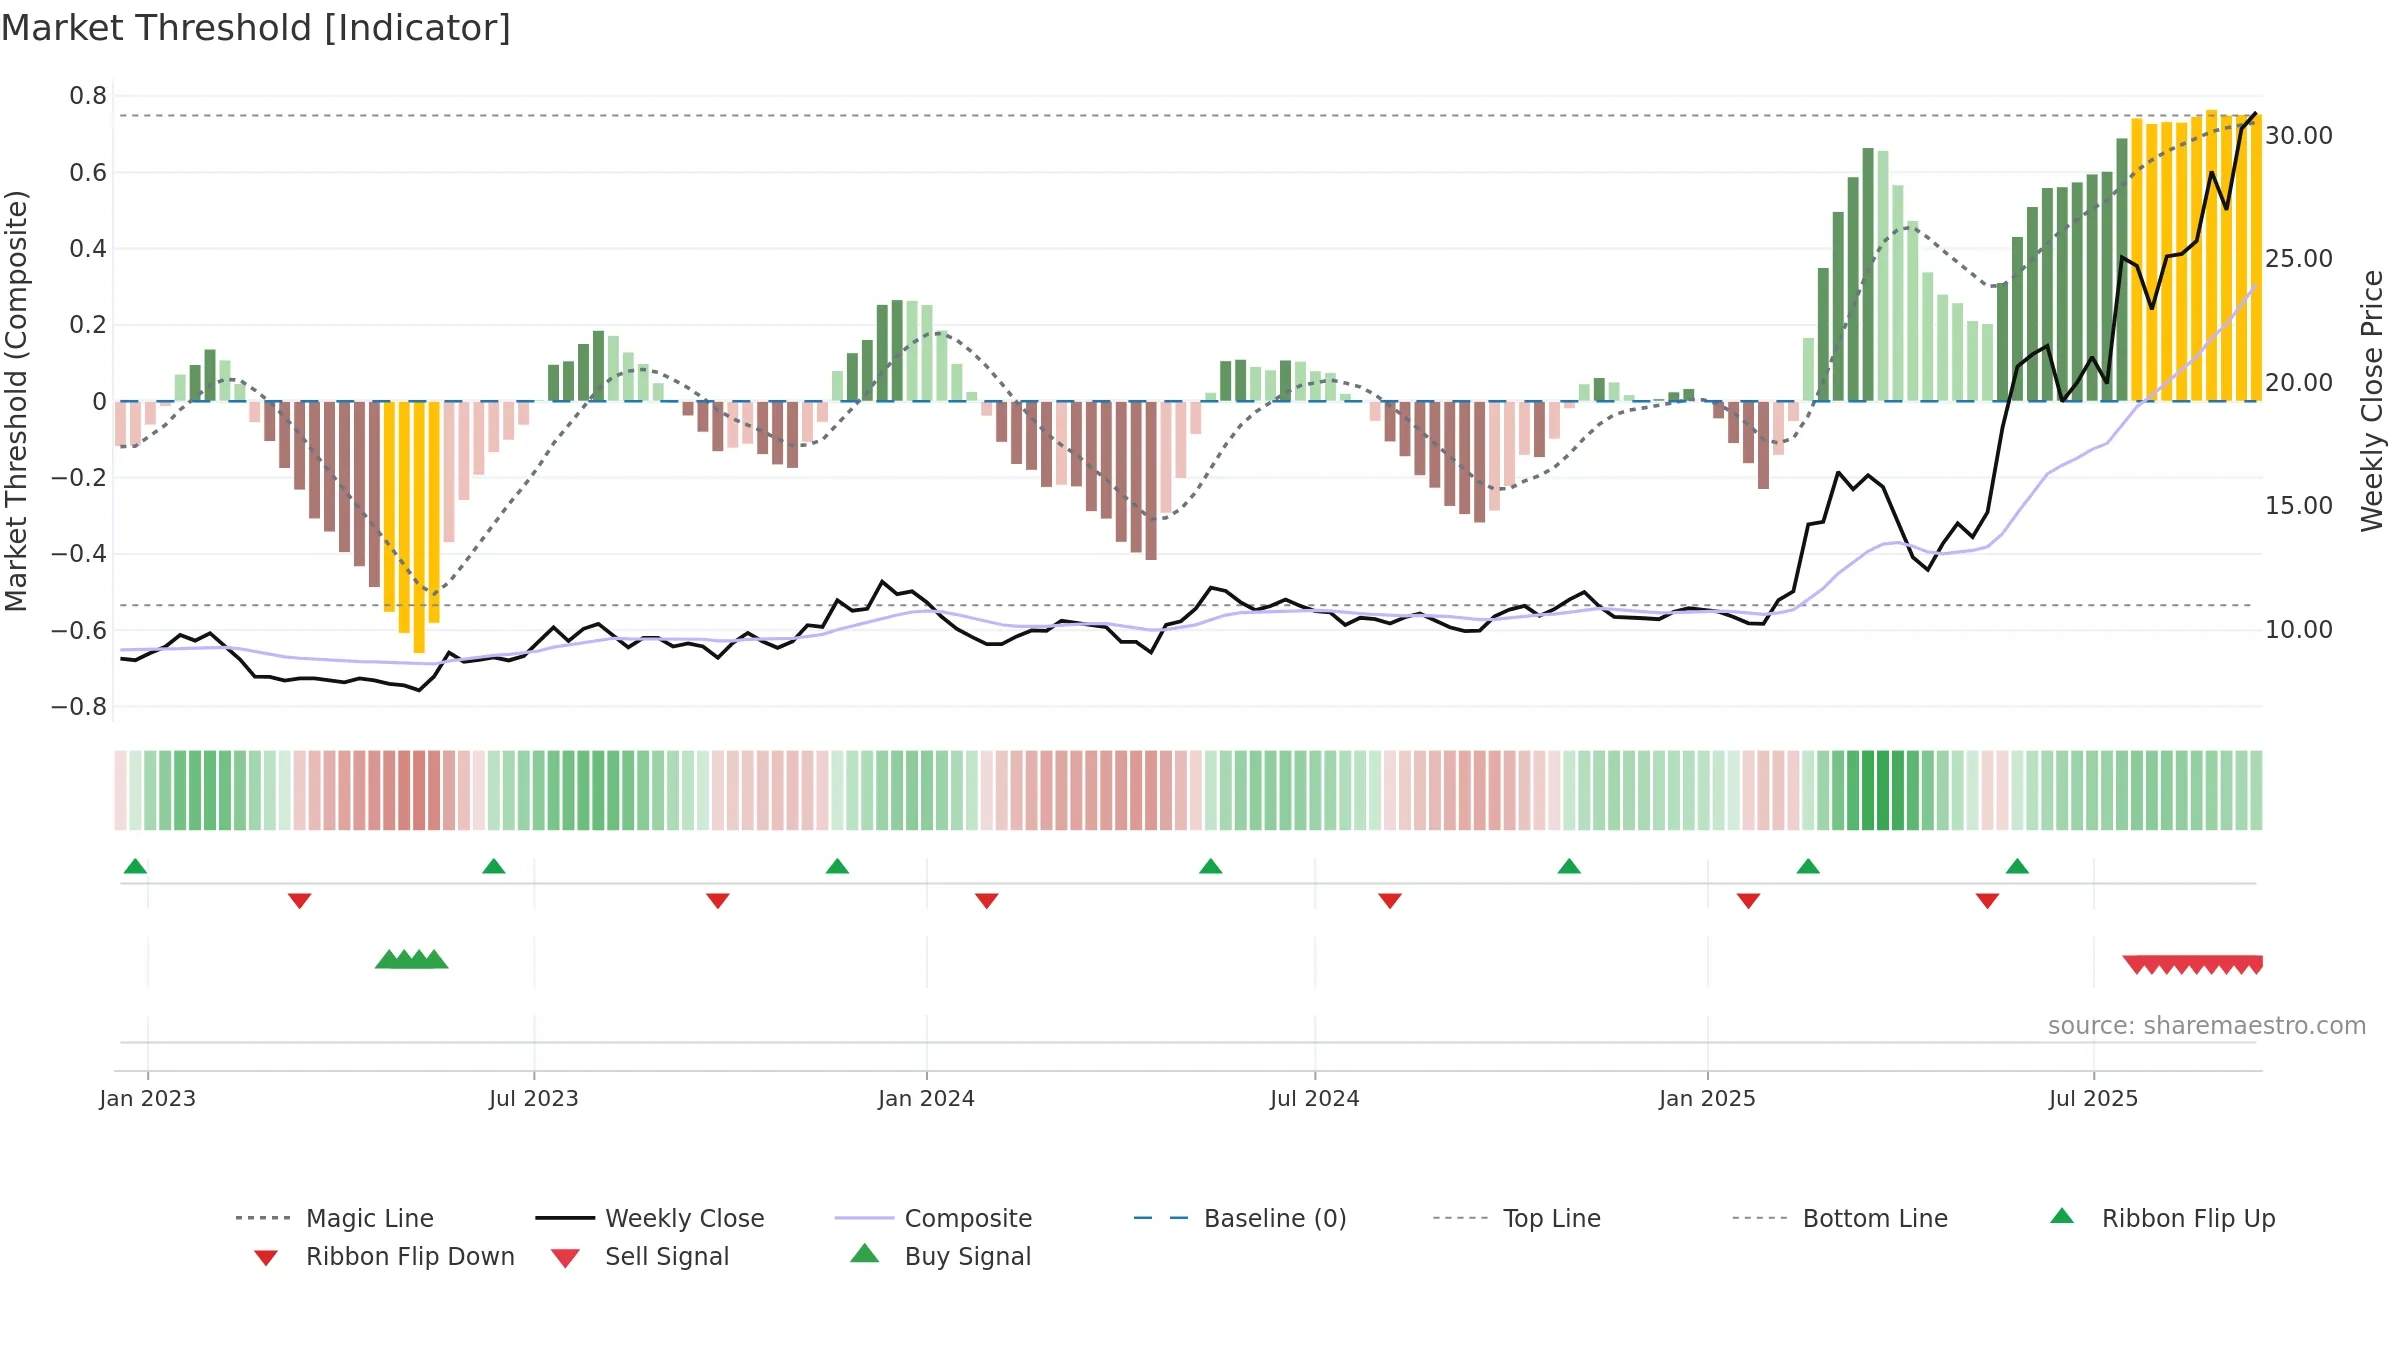The width and height of the screenshot is (2400, 1350).
Task: Click the ribbon flip up marker in February 2025
Action: tap(1808, 866)
